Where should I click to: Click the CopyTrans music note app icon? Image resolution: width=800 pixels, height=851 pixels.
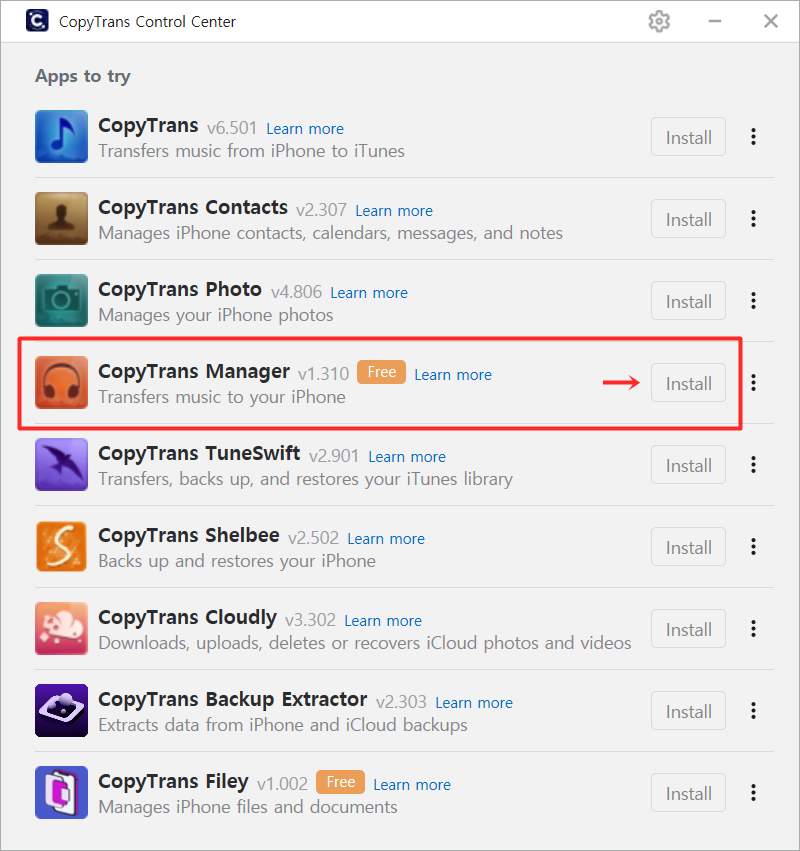[x=61, y=136]
